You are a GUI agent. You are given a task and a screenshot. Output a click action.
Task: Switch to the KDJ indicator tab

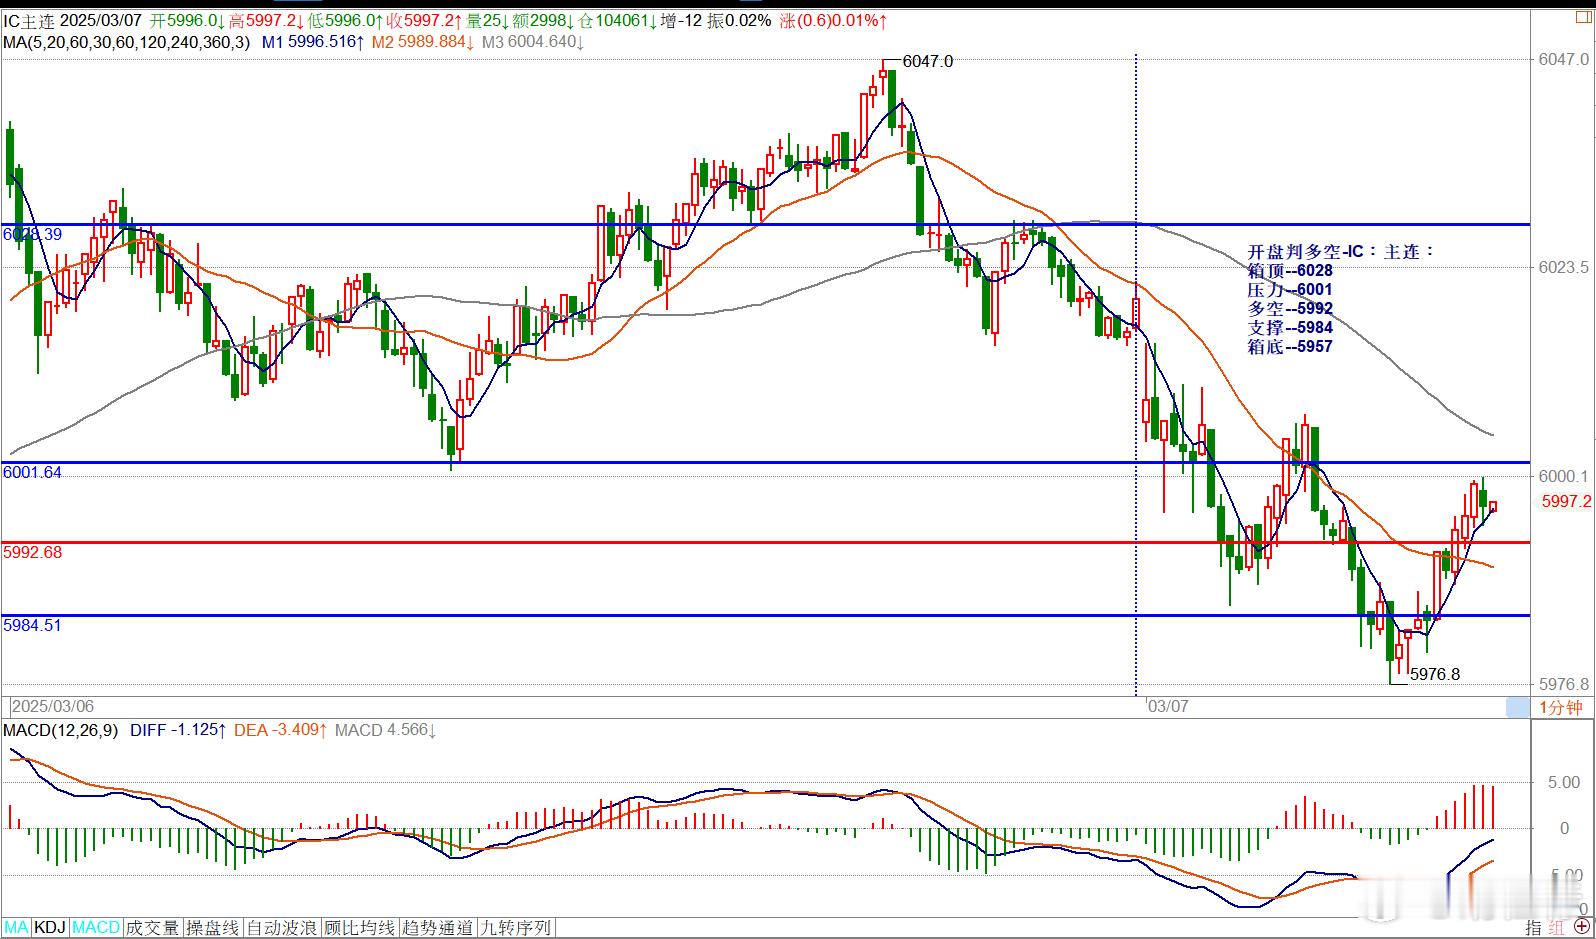click(50, 928)
